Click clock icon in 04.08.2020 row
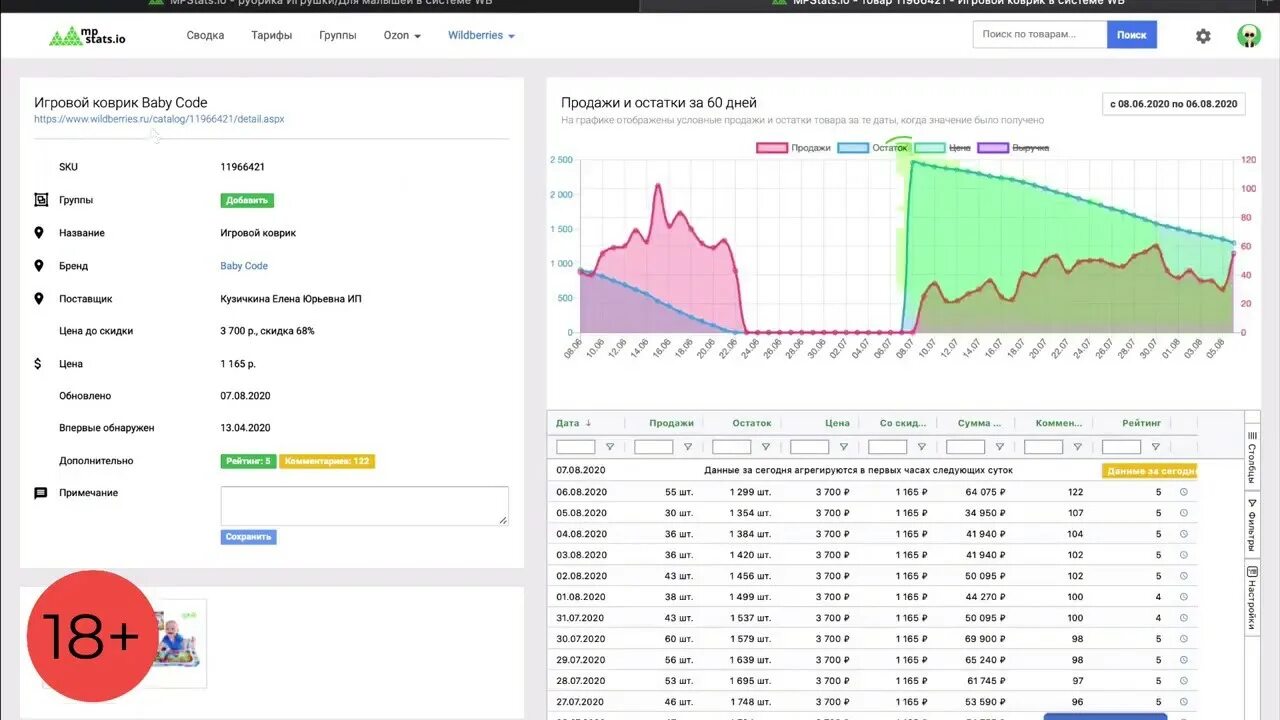This screenshot has width=1280, height=720. tap(1184, 534)
